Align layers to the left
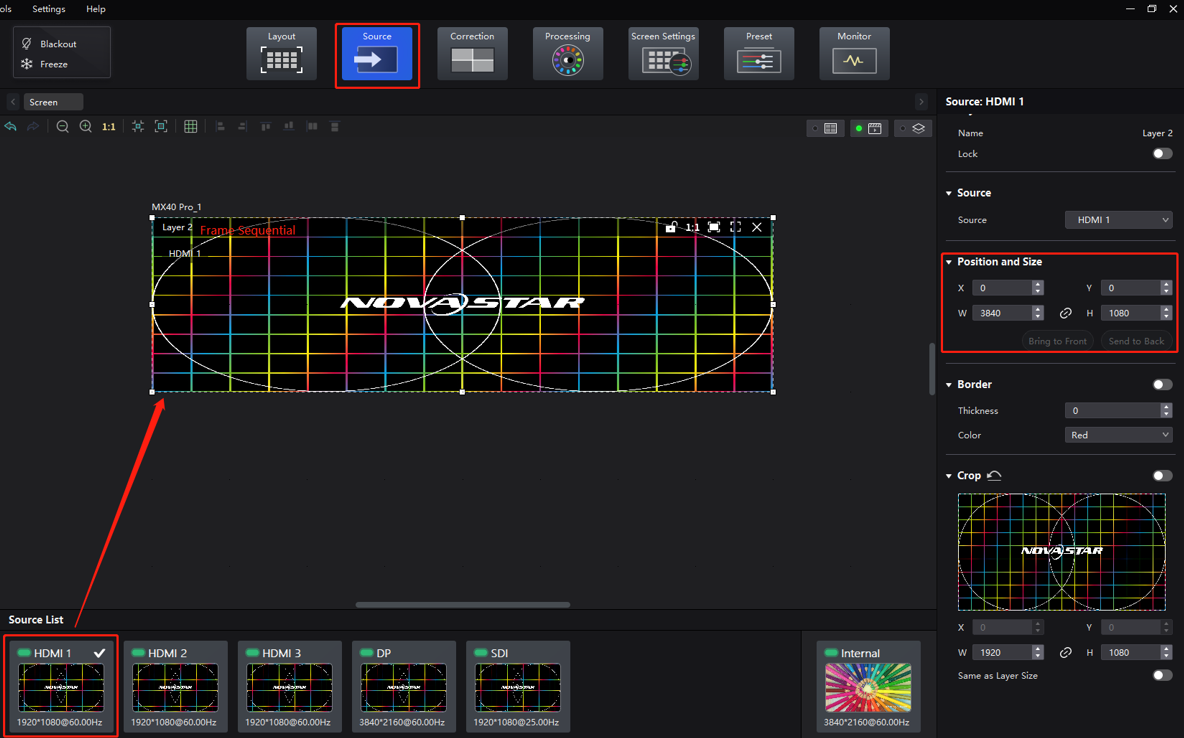This screenshot has height=738, width=1184. click(x=220, y=126)
